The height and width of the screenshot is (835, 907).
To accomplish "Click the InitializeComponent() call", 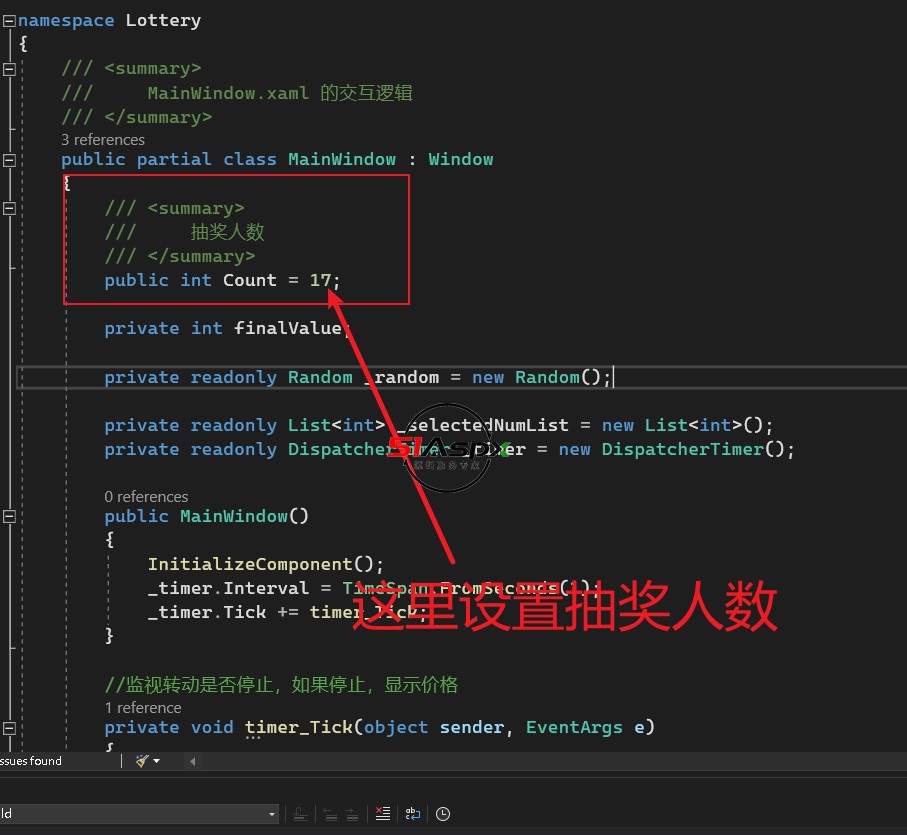I will [265, 564].
